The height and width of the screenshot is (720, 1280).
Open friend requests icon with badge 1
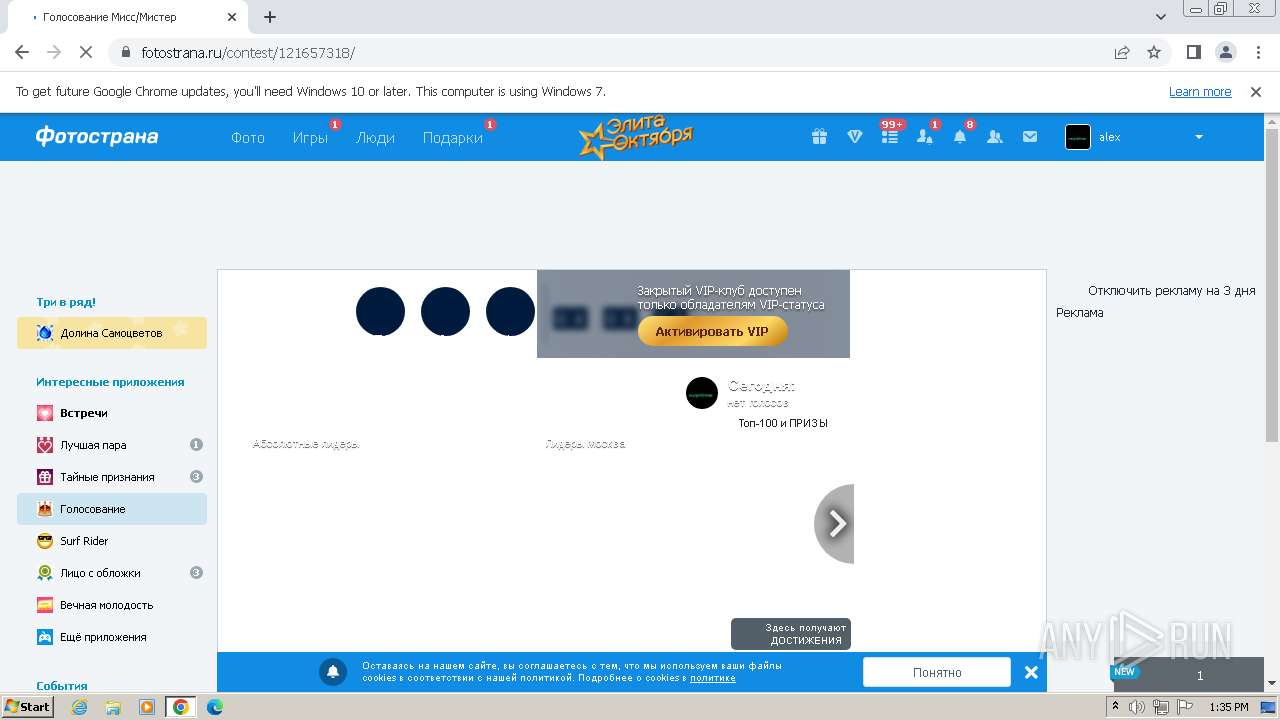[925, 137]
